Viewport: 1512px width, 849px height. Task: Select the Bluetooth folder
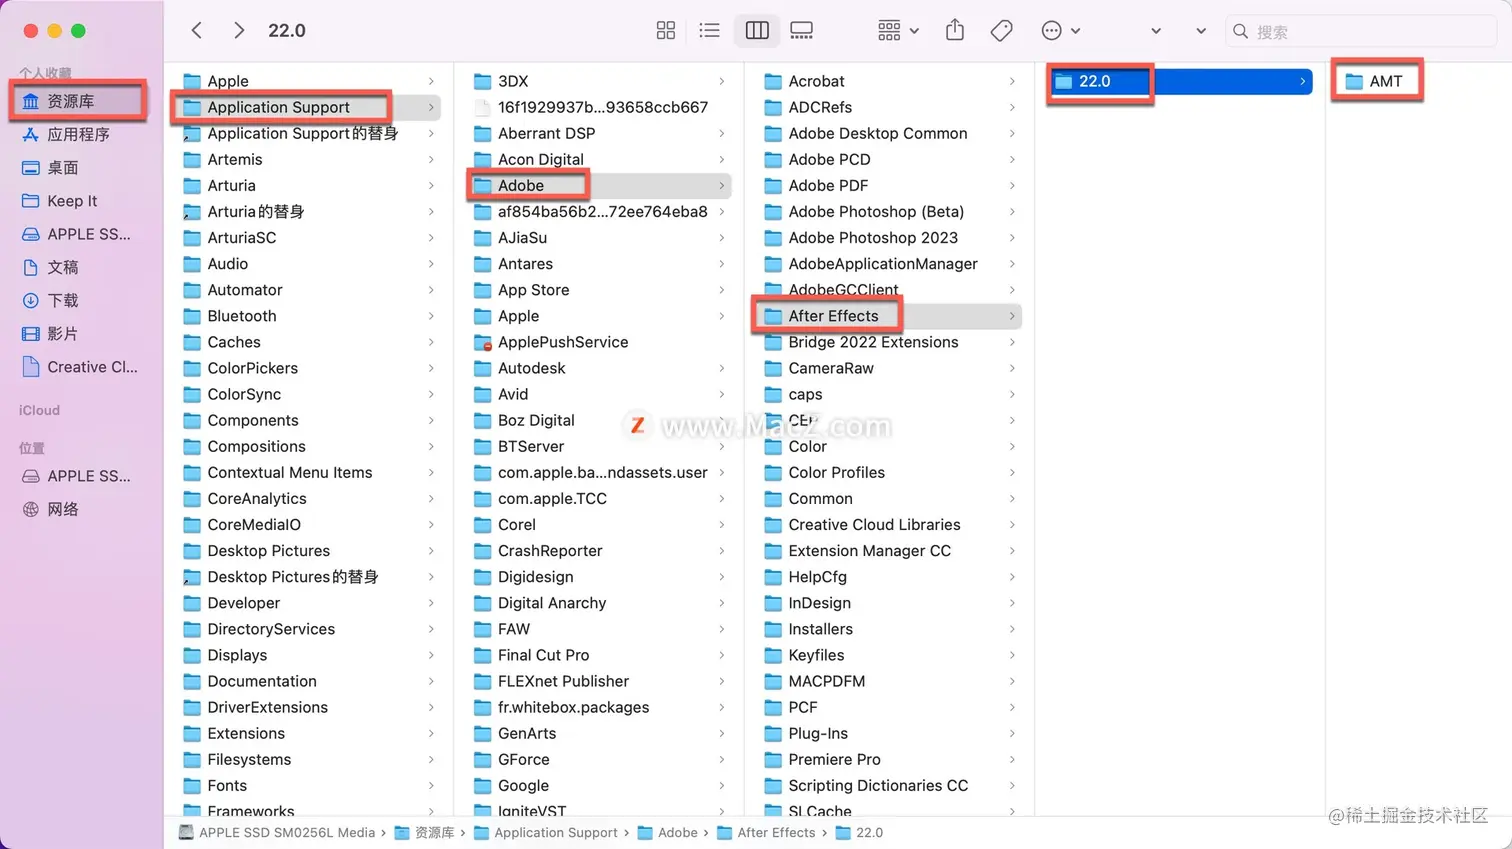[x=242, y=316]
